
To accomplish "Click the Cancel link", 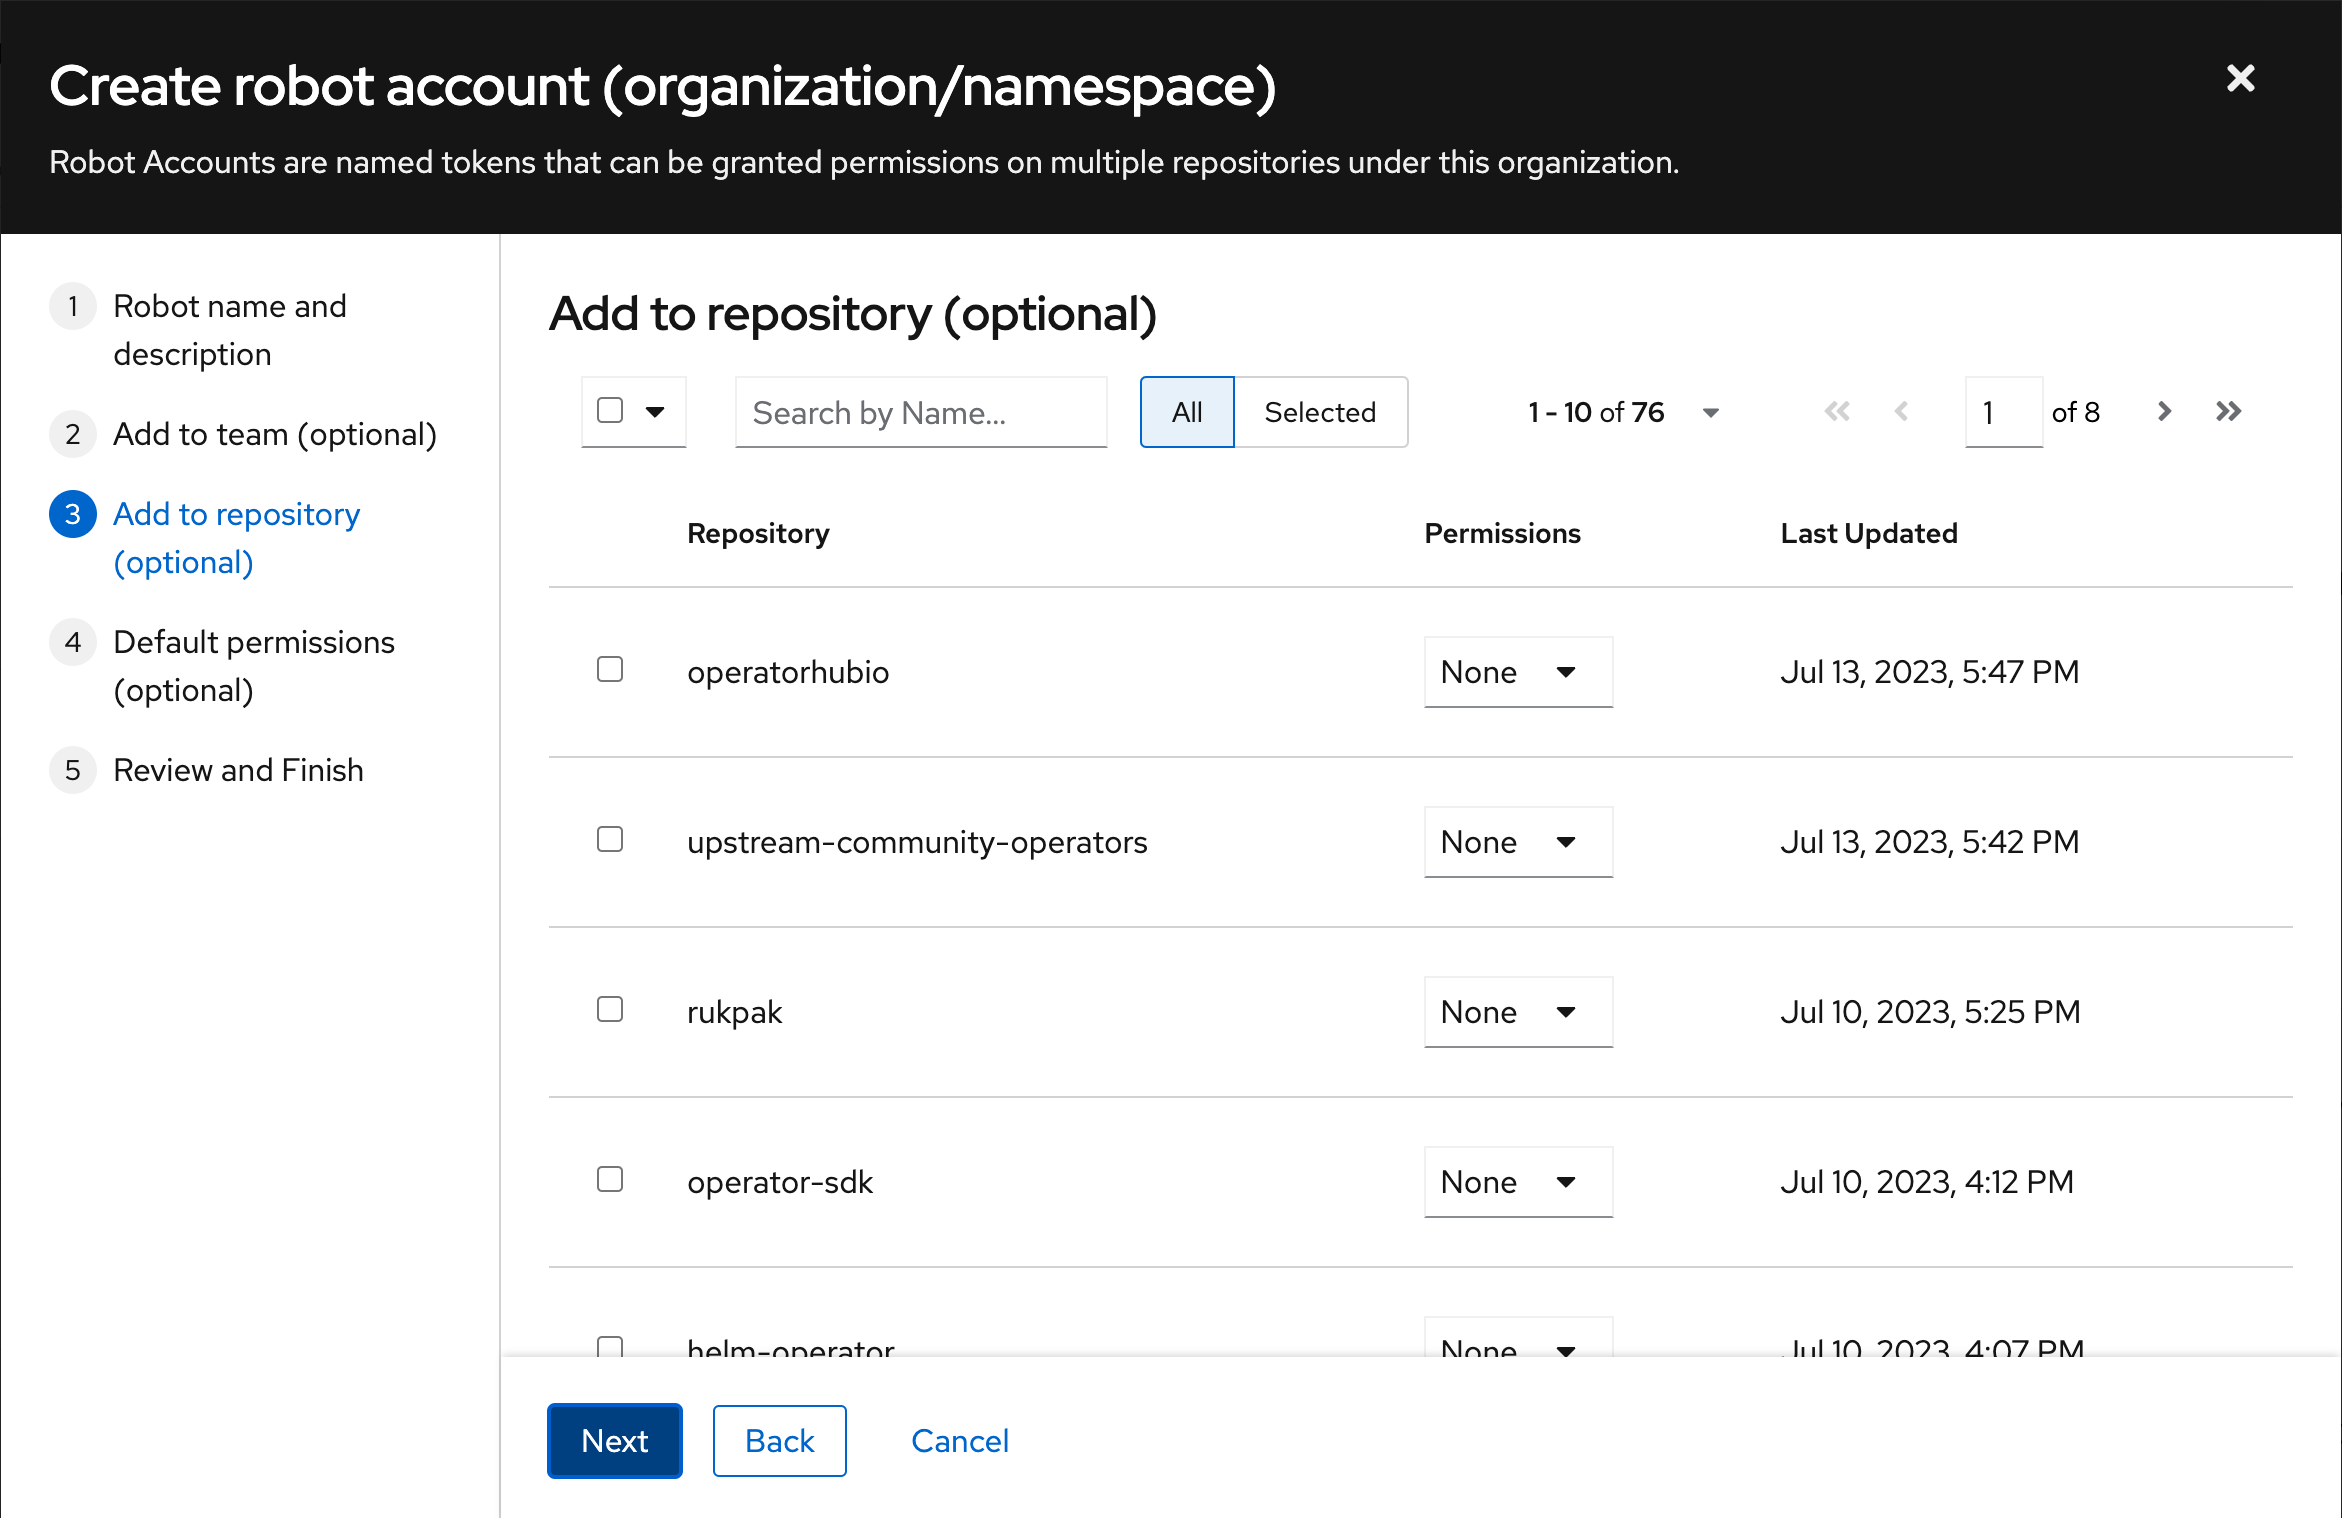I will pyautogui.click(x=959, y=1441).
